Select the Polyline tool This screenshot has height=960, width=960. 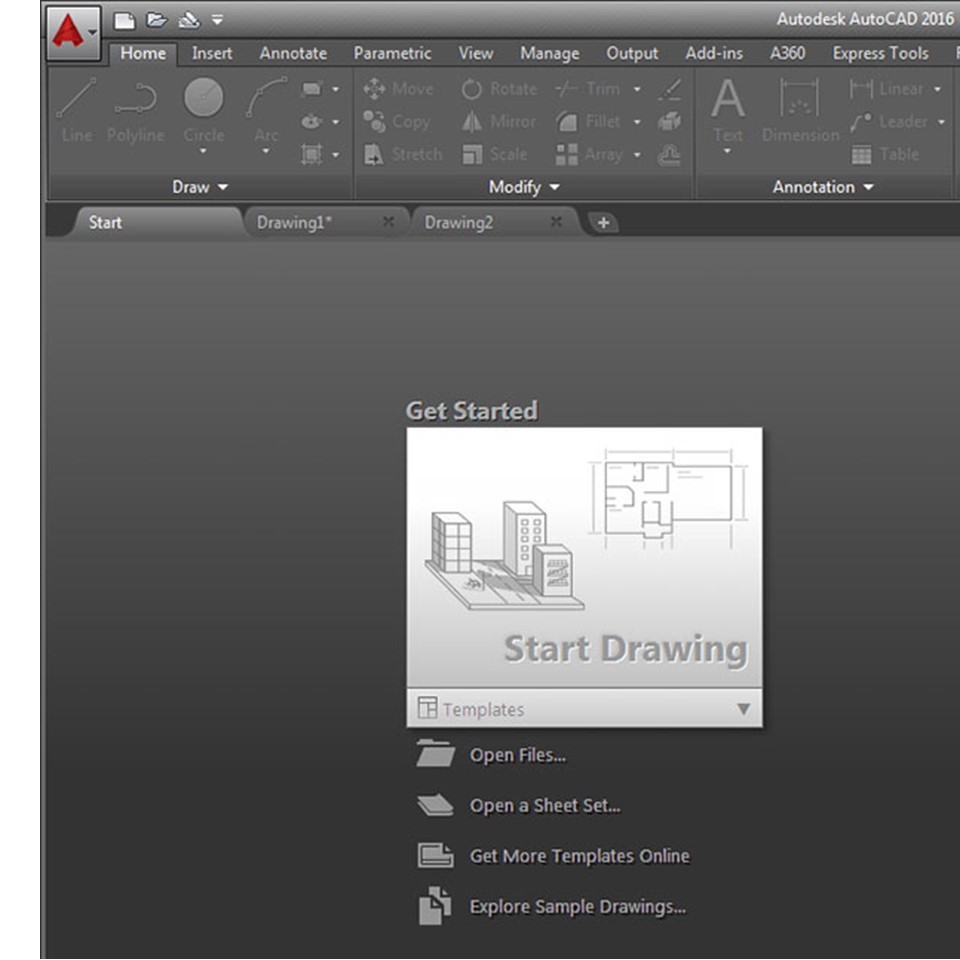click(136, 110)
